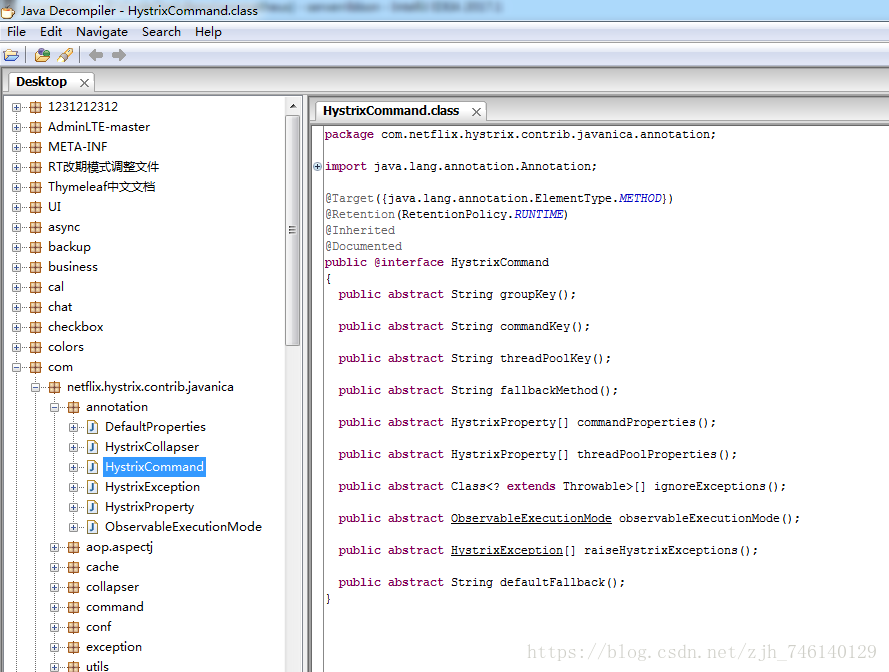Screen dimensions: 889x672
Task: Close the HystrixCommand.class editor tab
Action: coord(477,112)
